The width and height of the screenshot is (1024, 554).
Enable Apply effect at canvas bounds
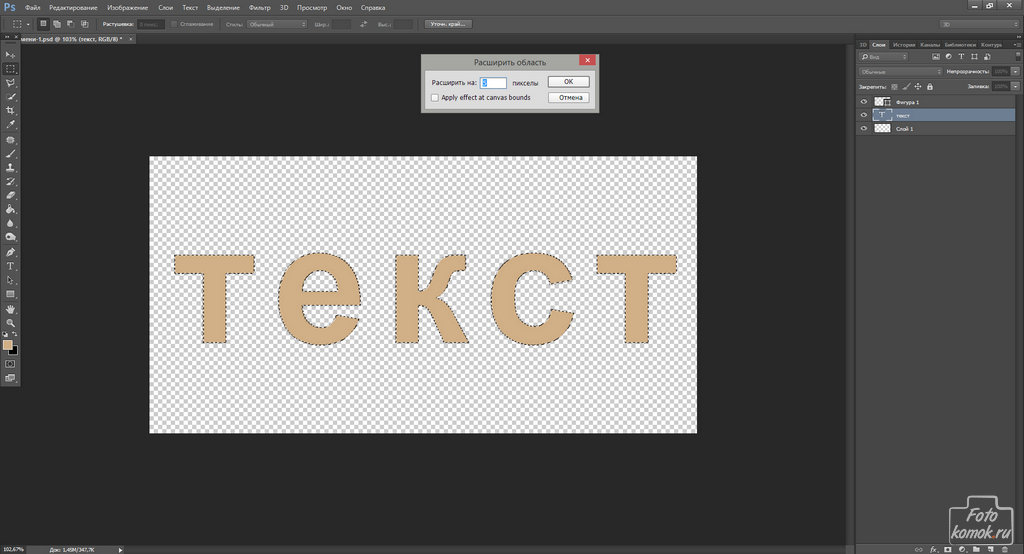click(434, 98)
